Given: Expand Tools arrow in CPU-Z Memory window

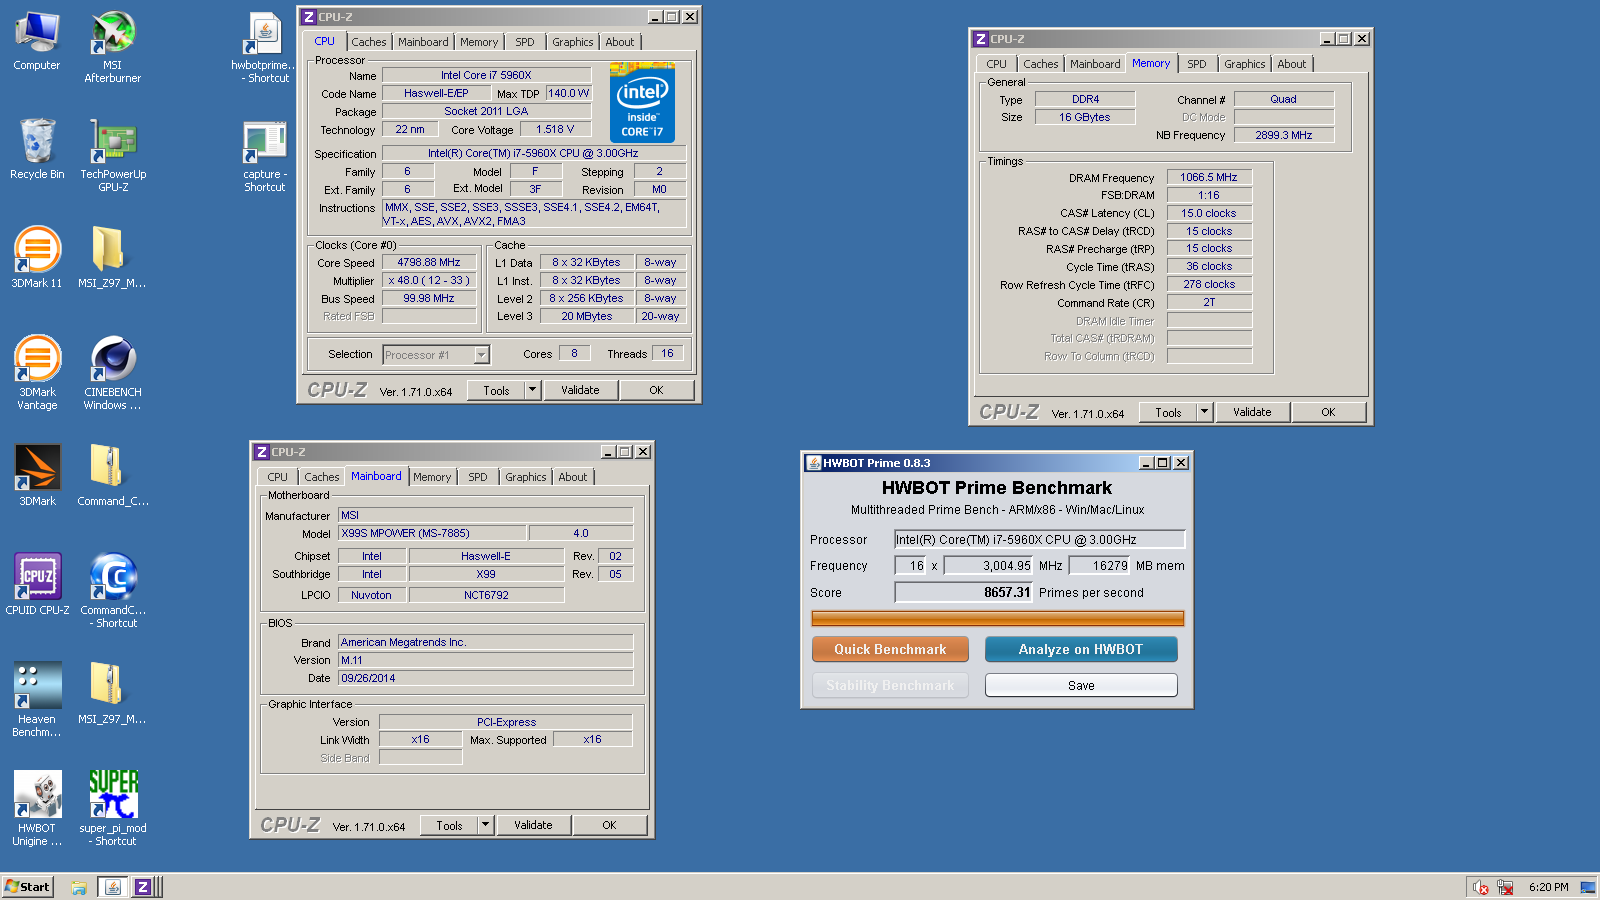Looking at the screenshot, I should coord(1205,412).
